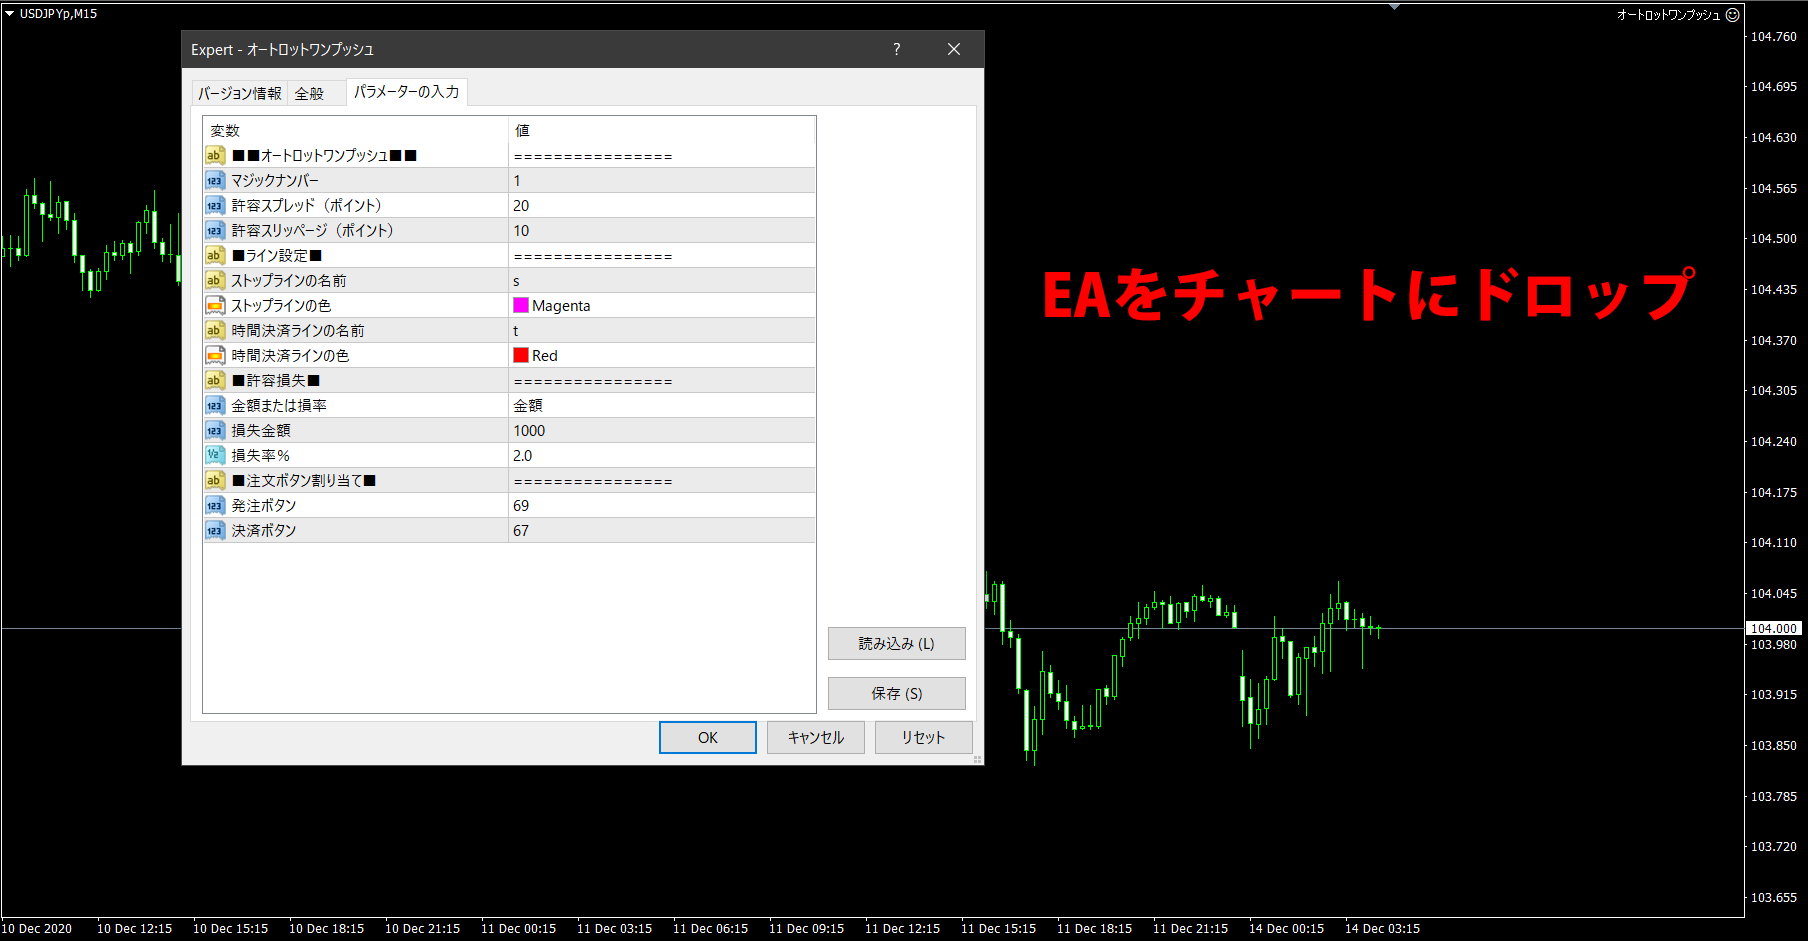Switch to the バージョン情報 tab

click(x=239, y=92)
